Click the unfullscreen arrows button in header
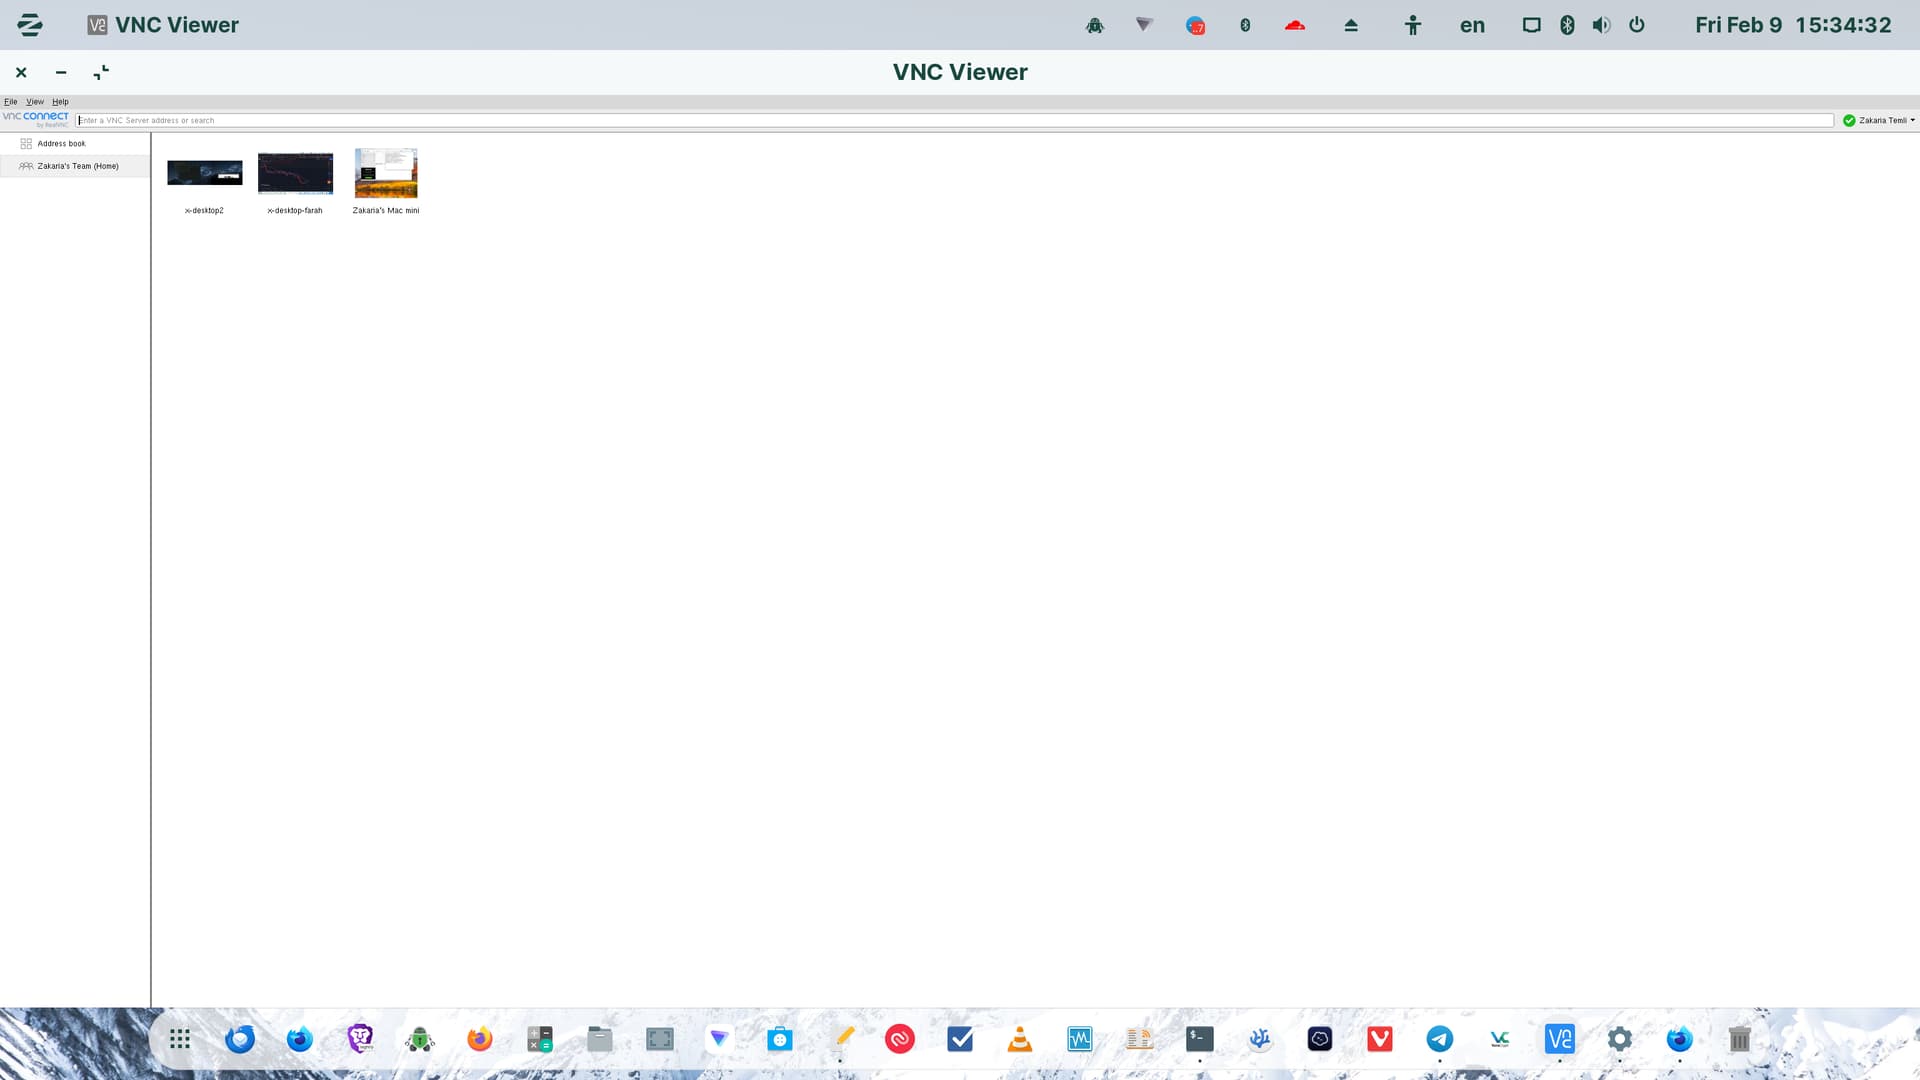 click(101, 72)
